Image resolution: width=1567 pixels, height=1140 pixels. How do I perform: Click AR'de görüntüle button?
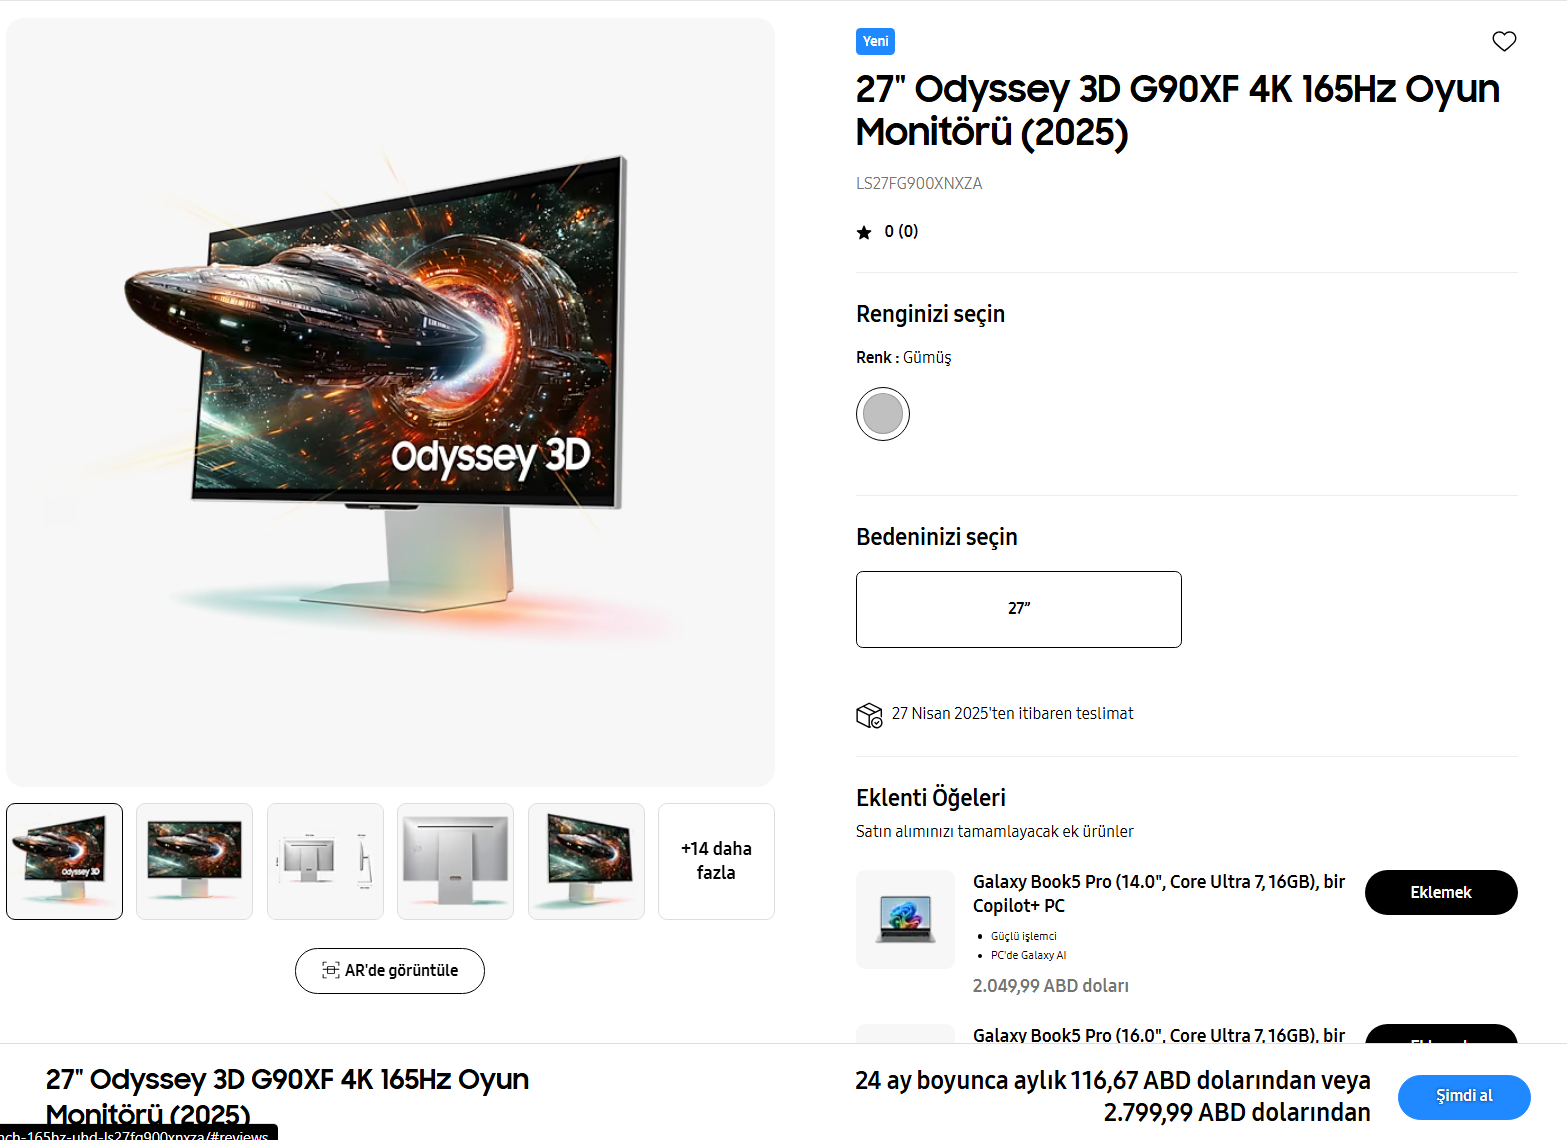[390, 971]
